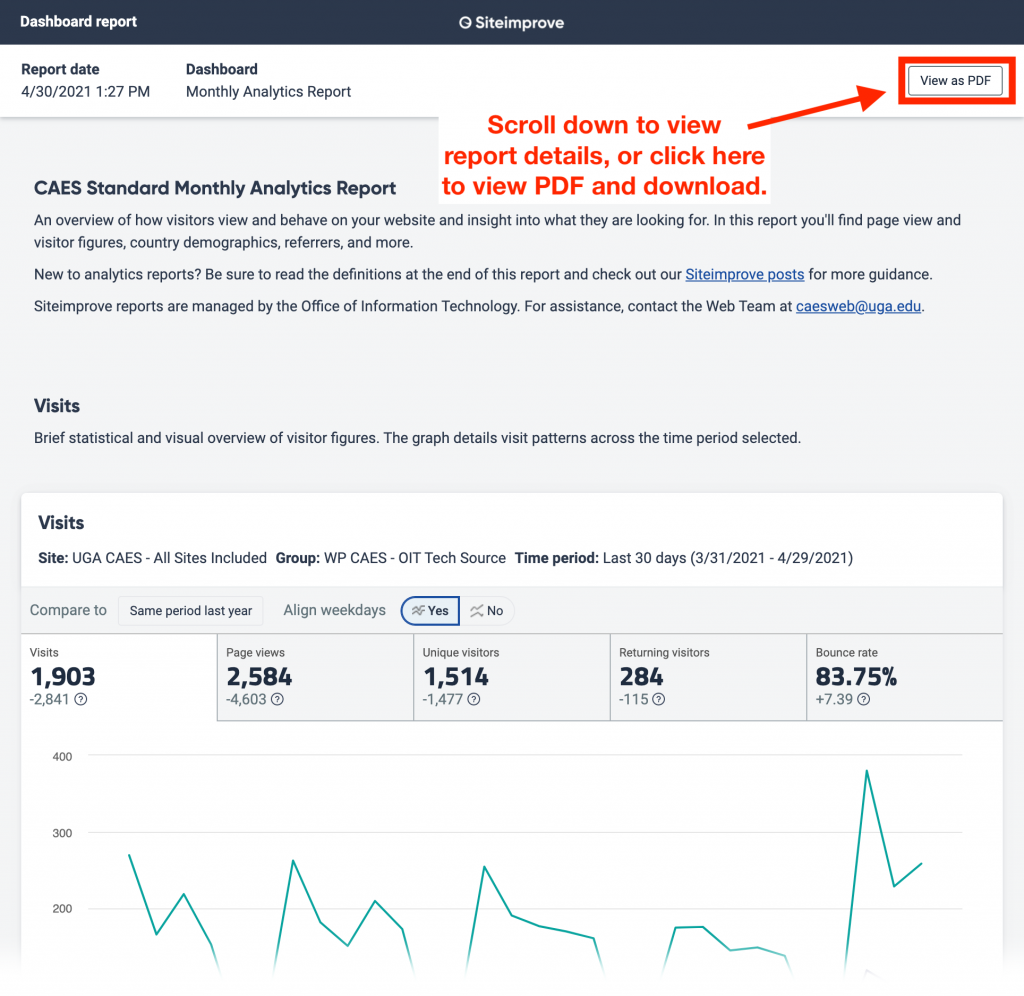The image size is (1024, 996).
Task: Click help icon next to -1,477
Action: click(x=474, y=699)
